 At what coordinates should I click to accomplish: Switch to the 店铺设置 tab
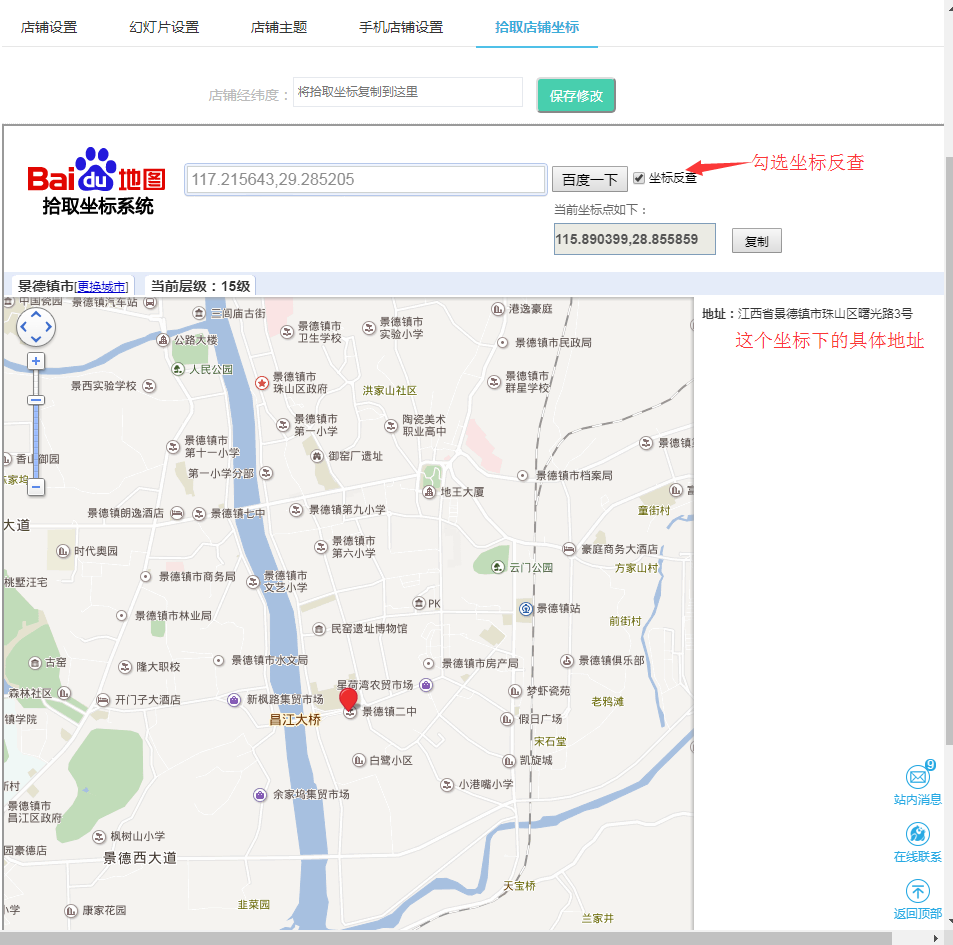[x=48, y=27]
